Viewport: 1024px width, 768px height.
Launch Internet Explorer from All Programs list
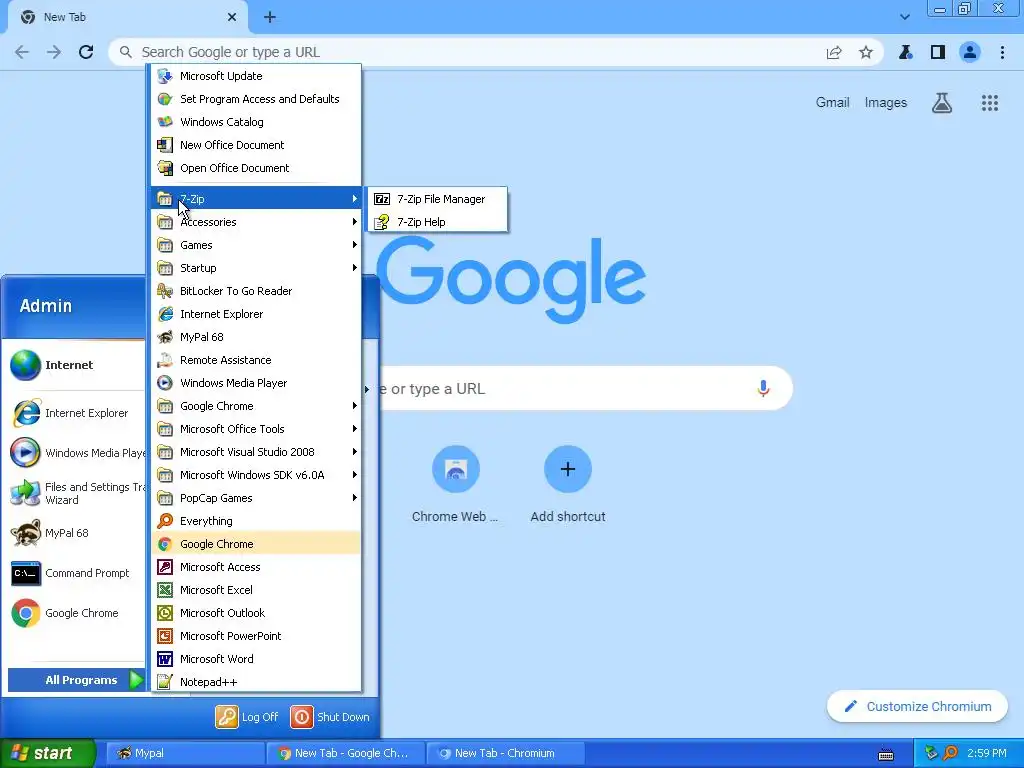click(x=256, y=314)
